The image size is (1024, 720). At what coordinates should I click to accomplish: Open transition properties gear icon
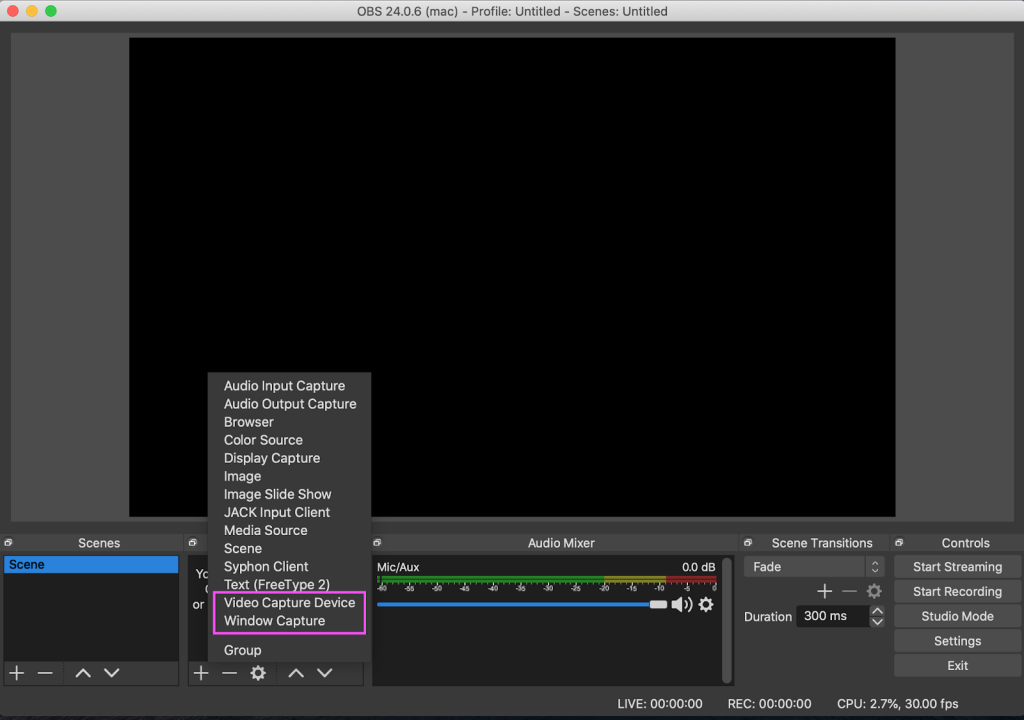coord(874,592)
